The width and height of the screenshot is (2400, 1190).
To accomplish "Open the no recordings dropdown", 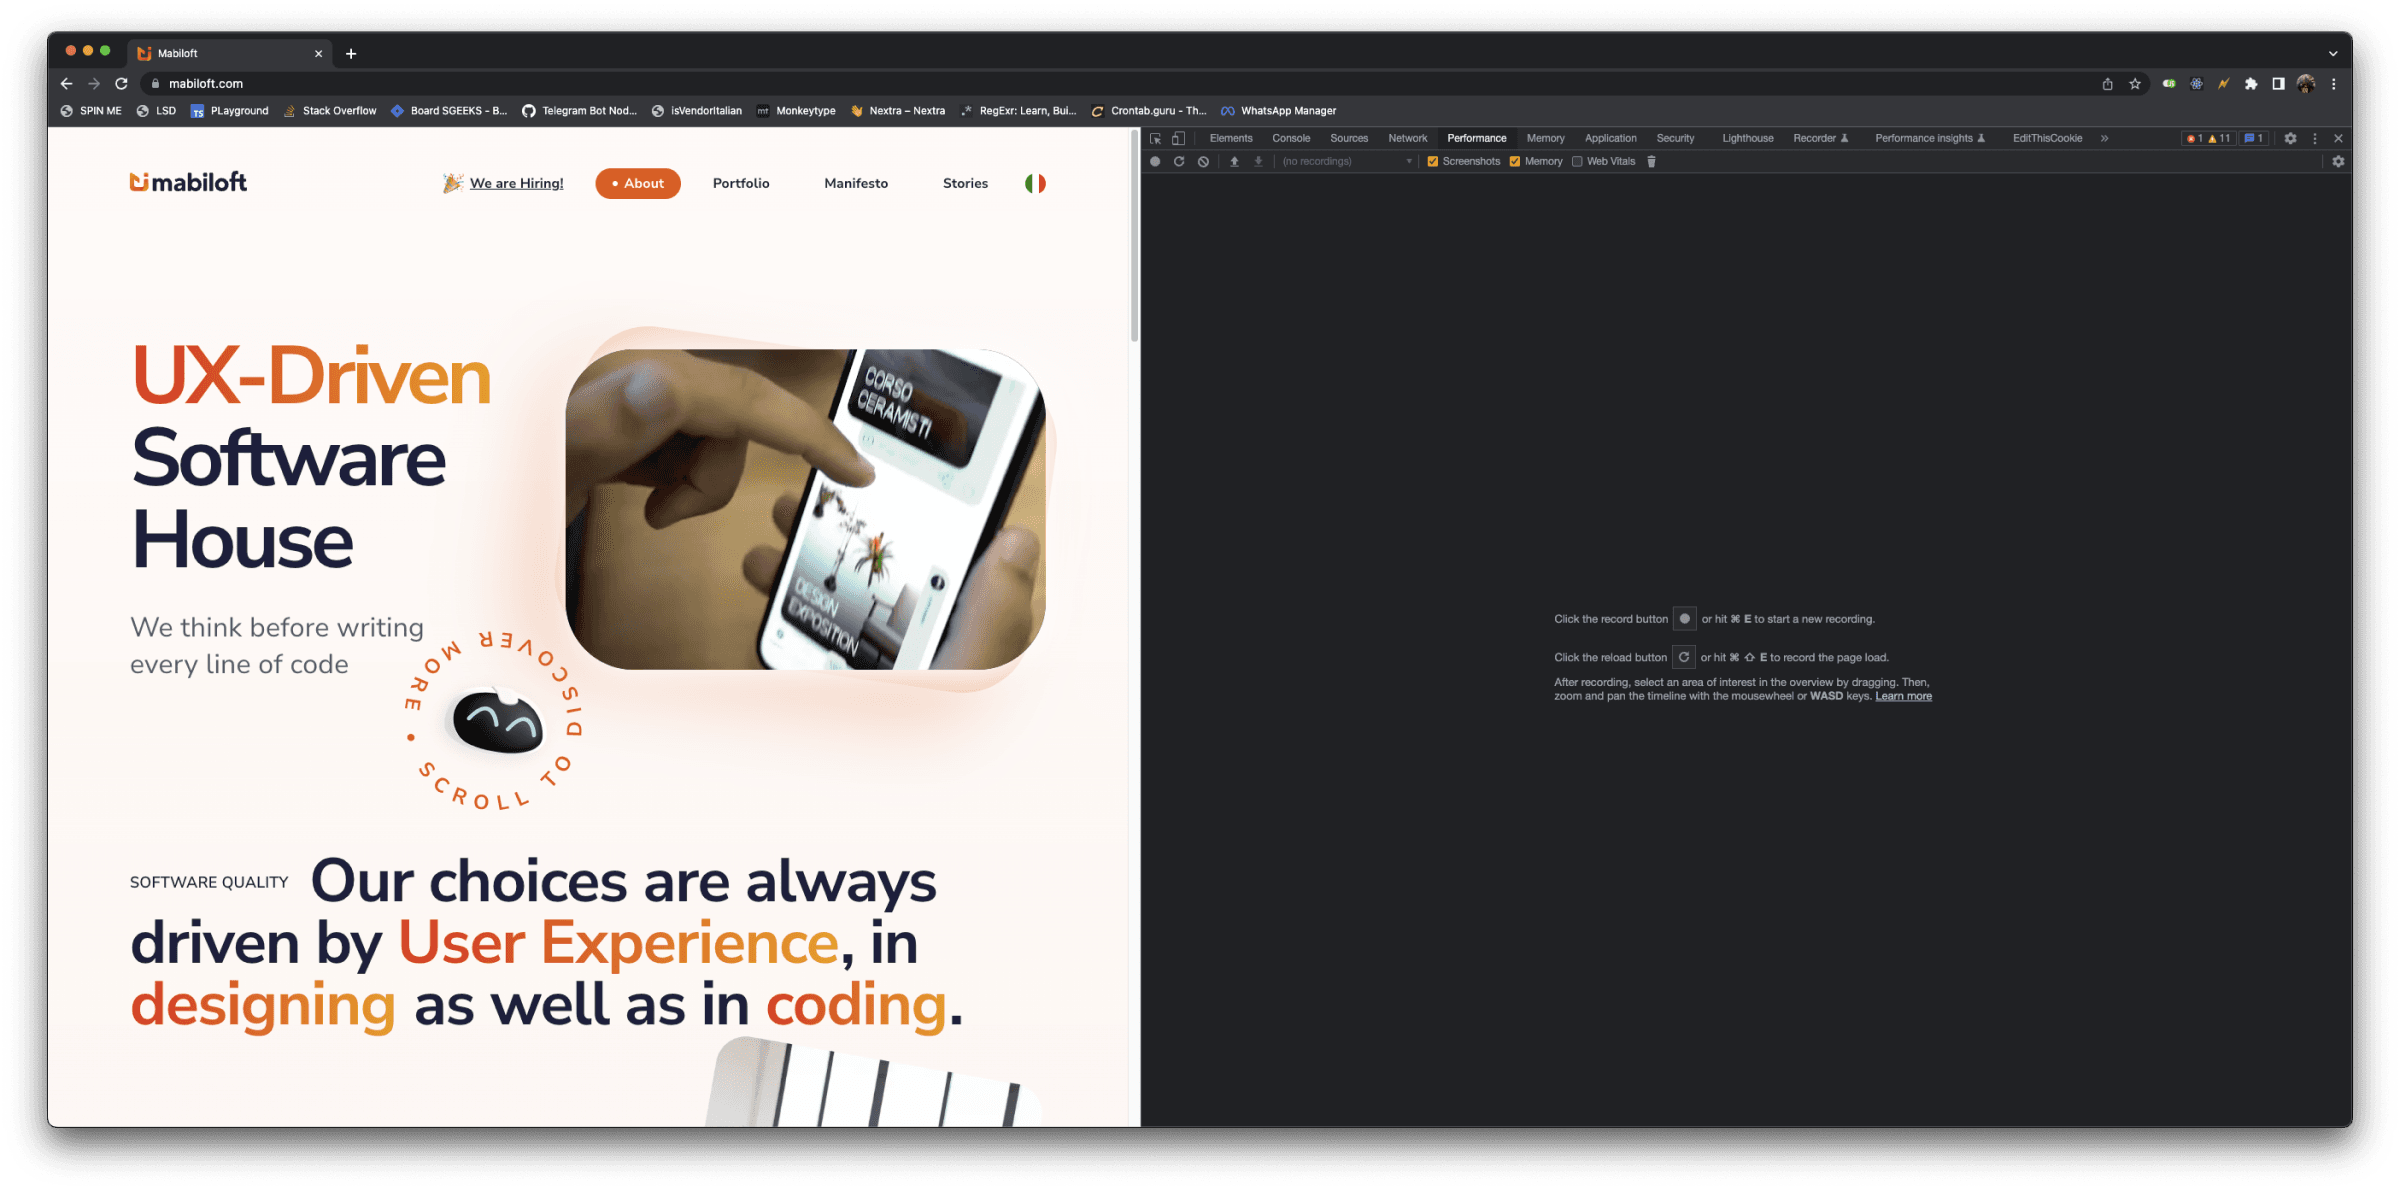I will click(x=1347, y=161).
